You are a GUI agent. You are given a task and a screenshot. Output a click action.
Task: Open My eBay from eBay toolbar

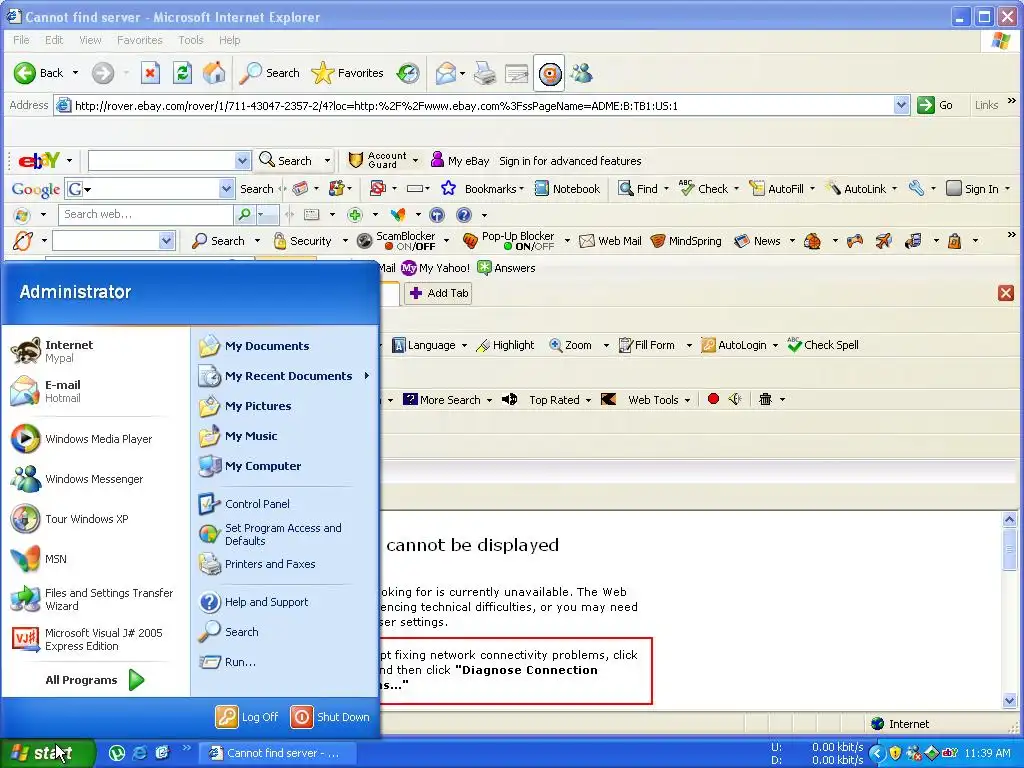tap(460, 161)
